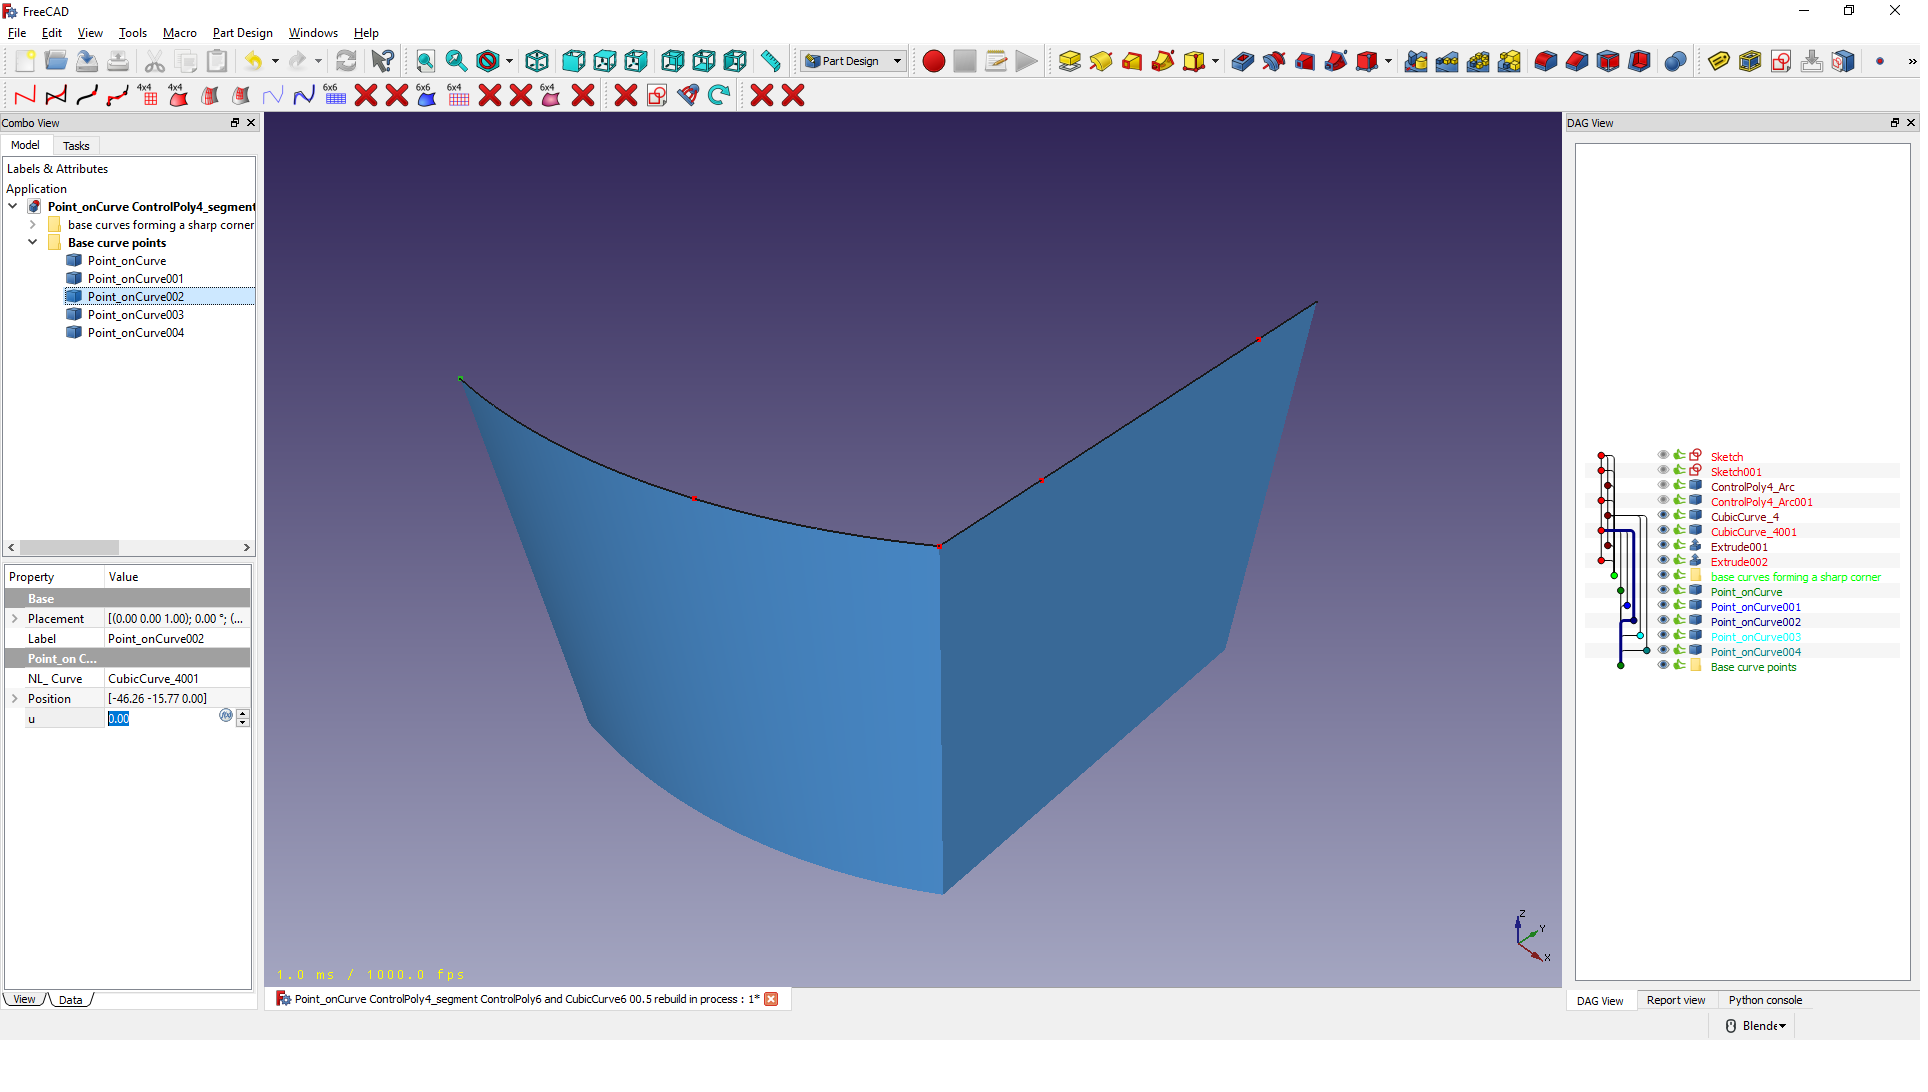This screenshot has width=1928, height=1092.
Task: Select the Tasks tab in Combo View
Action: [x=74, y=146]
